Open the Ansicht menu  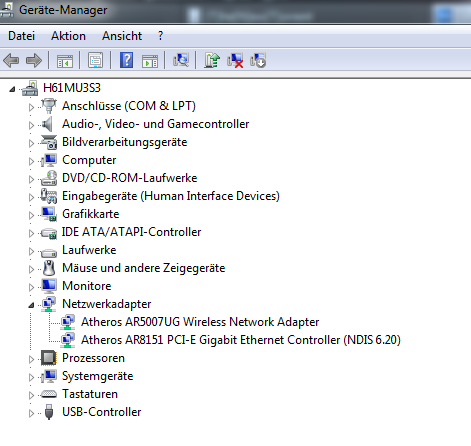click(122, 36)
